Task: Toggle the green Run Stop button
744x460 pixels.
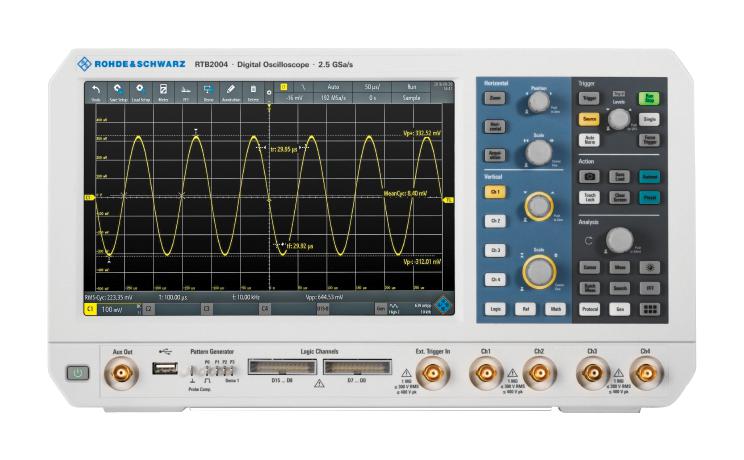Action: [x=649, y=98]
